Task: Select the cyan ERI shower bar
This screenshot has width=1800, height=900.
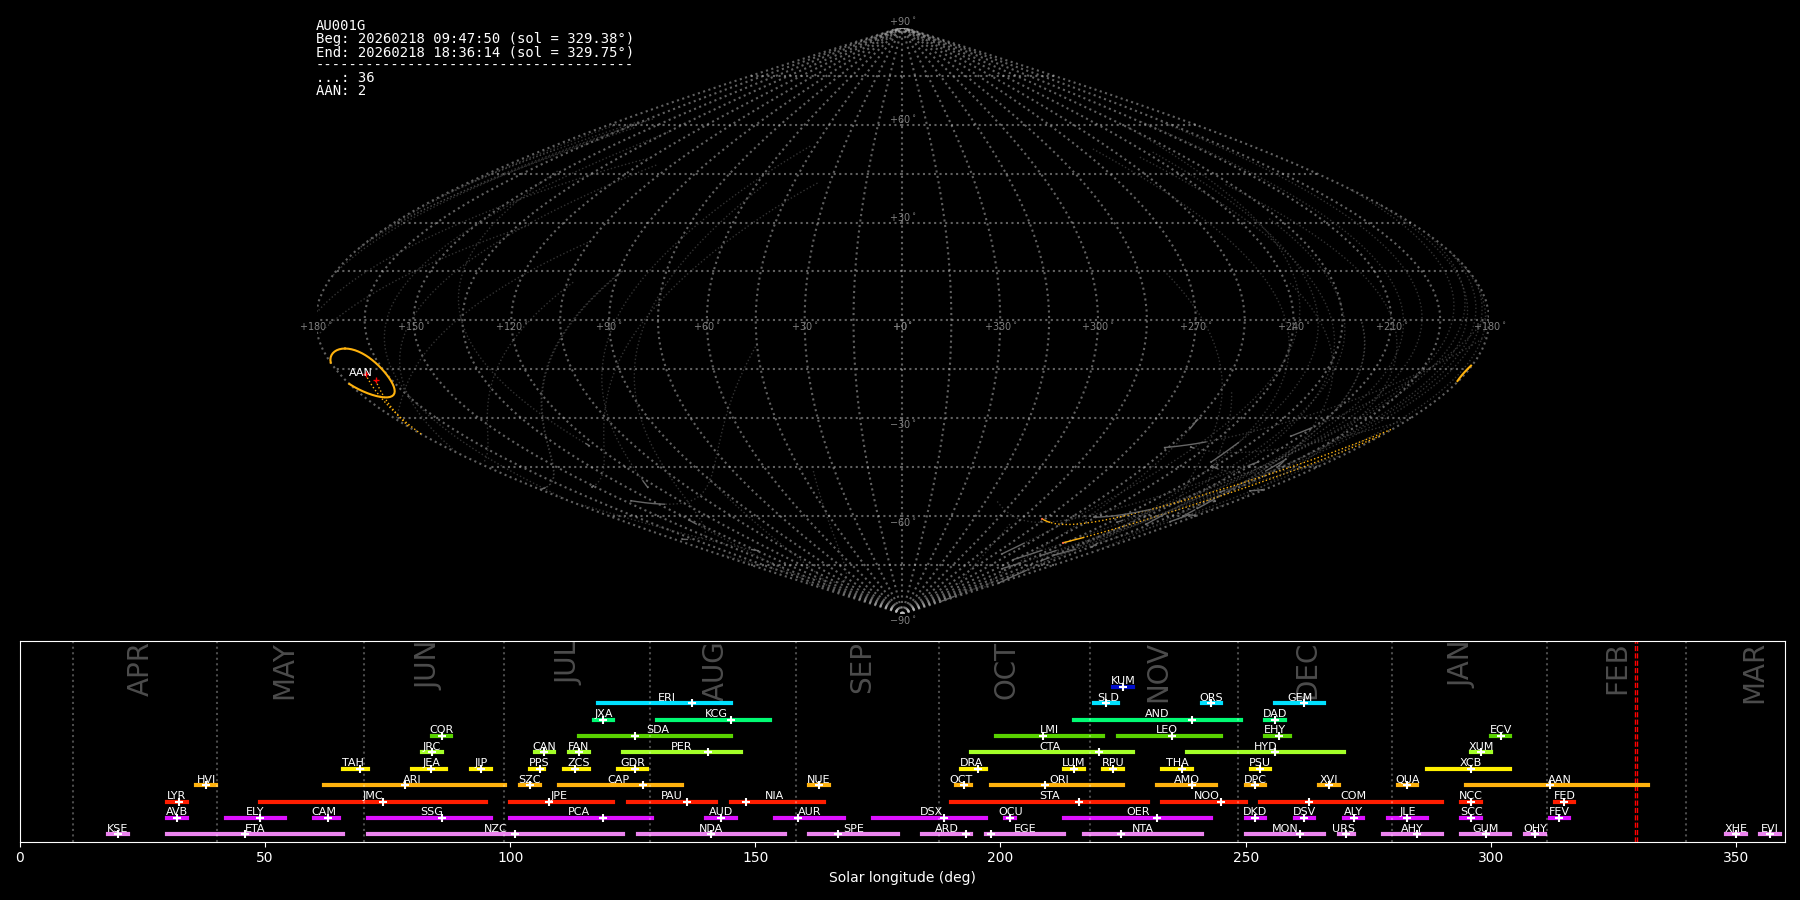Action: (664, 703)
